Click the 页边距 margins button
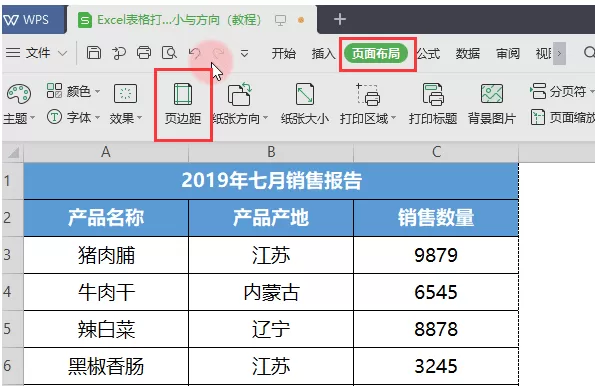Screen dimensions: 595x386 tap(183, 104)
